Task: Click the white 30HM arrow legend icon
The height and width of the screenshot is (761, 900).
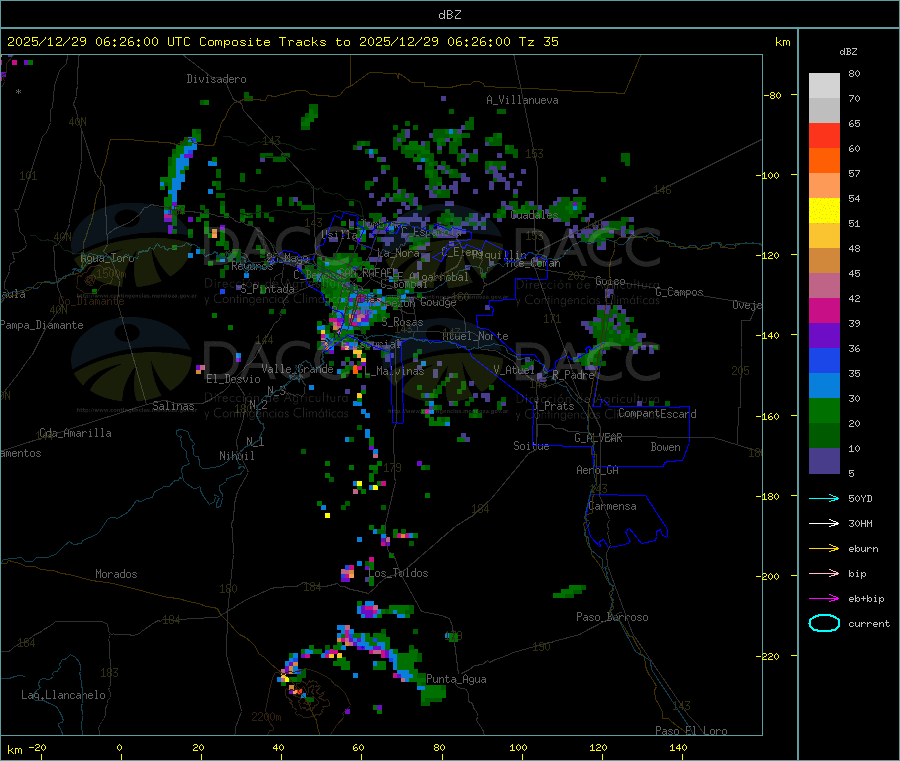Action: click(824, 523)
